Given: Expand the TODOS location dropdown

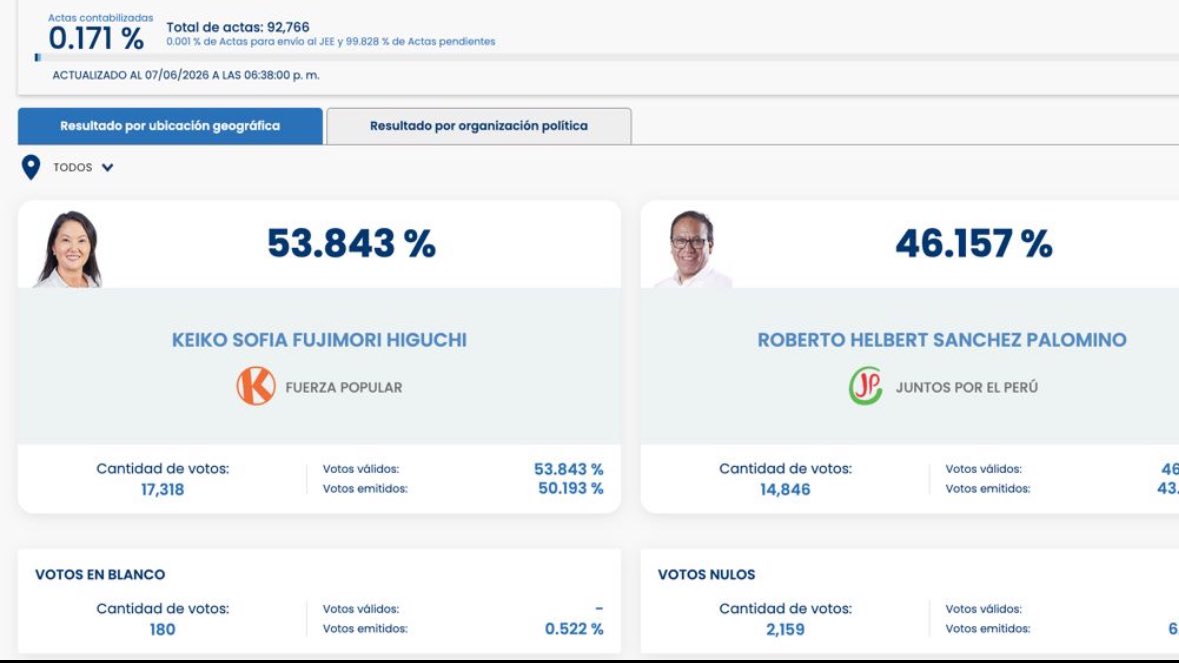Looking at the screenshot, I should (x=108, y=168).
